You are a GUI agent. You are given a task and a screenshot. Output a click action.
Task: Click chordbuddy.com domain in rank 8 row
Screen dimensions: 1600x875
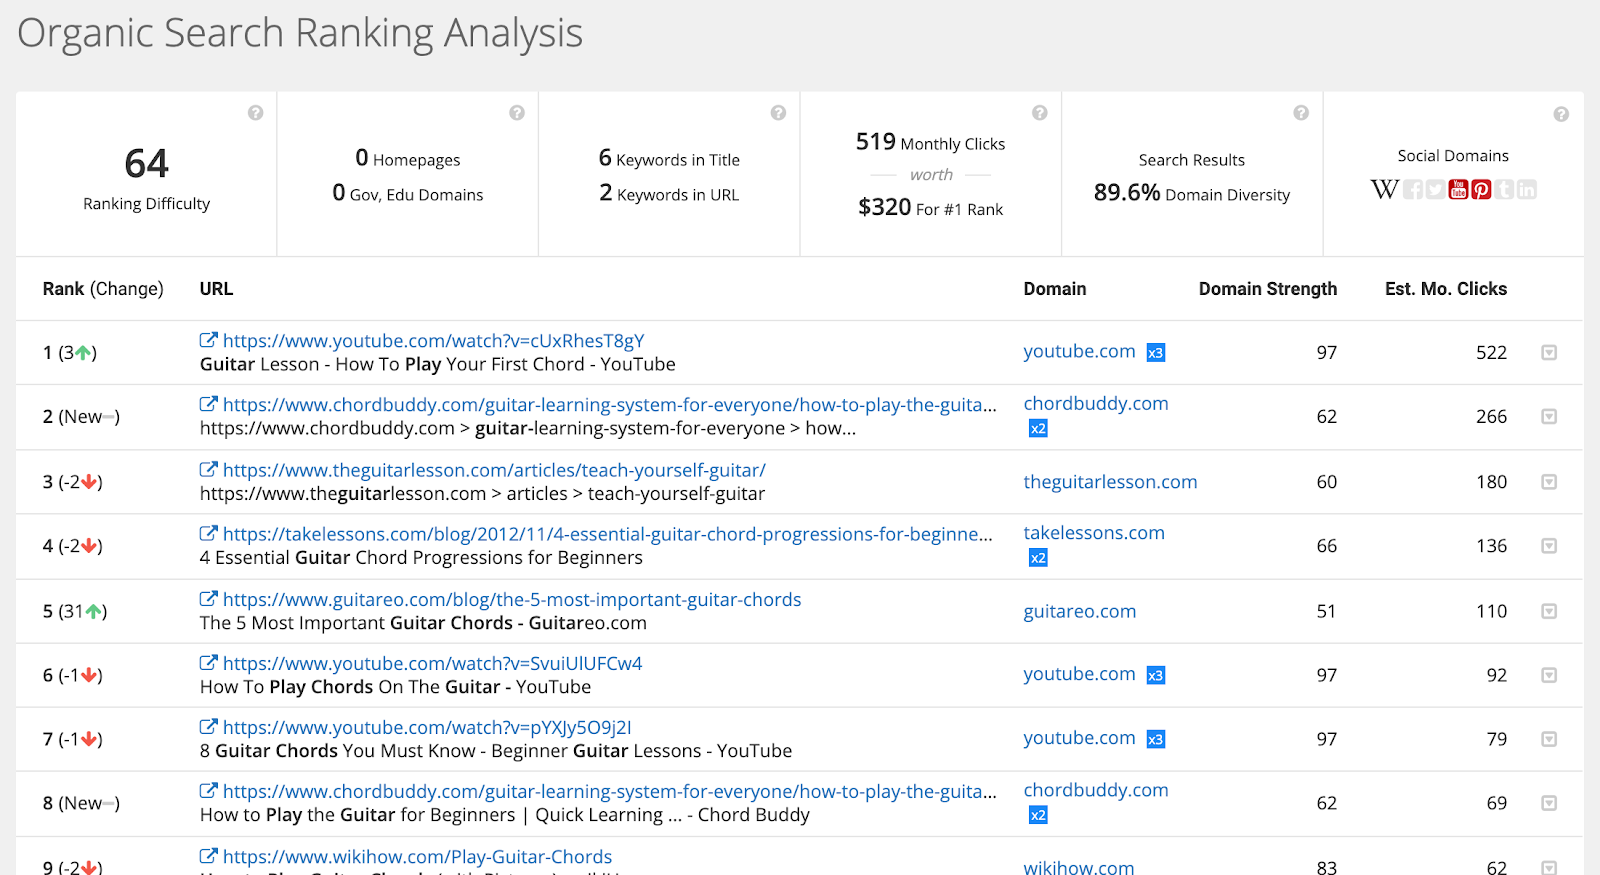1096,790
